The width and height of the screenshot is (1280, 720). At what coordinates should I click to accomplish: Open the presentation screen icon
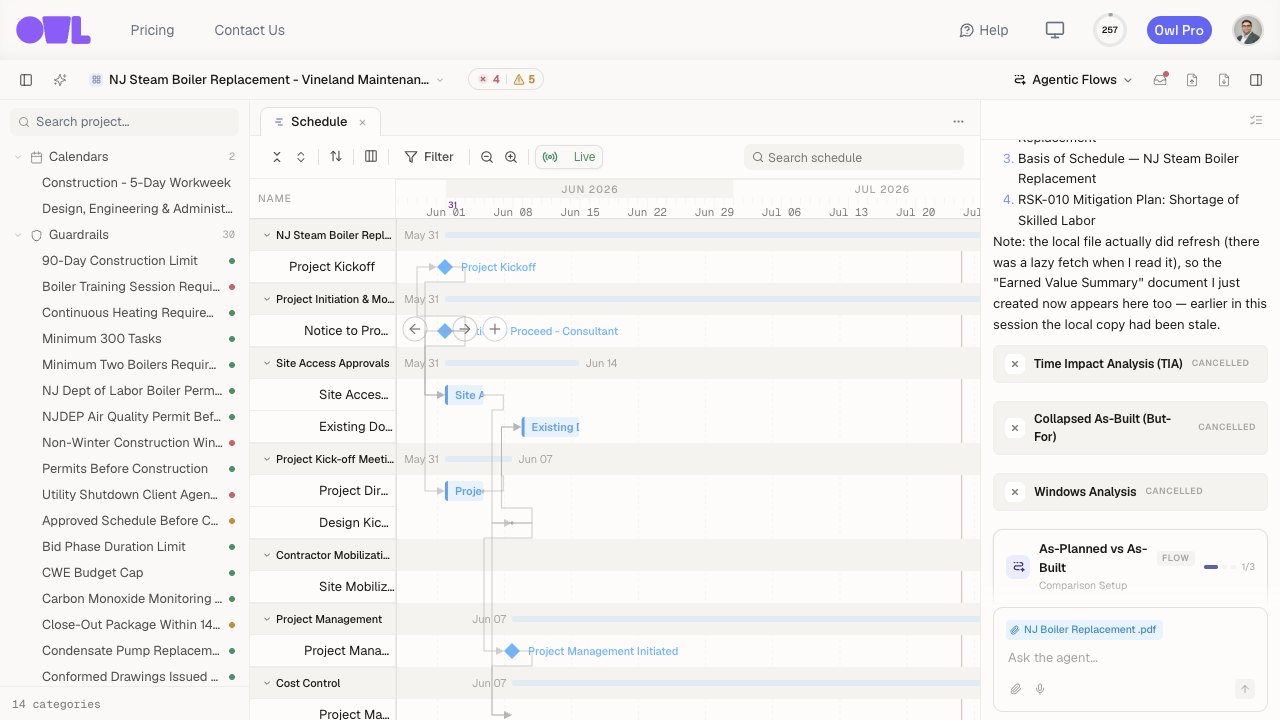coord(1055,30)
